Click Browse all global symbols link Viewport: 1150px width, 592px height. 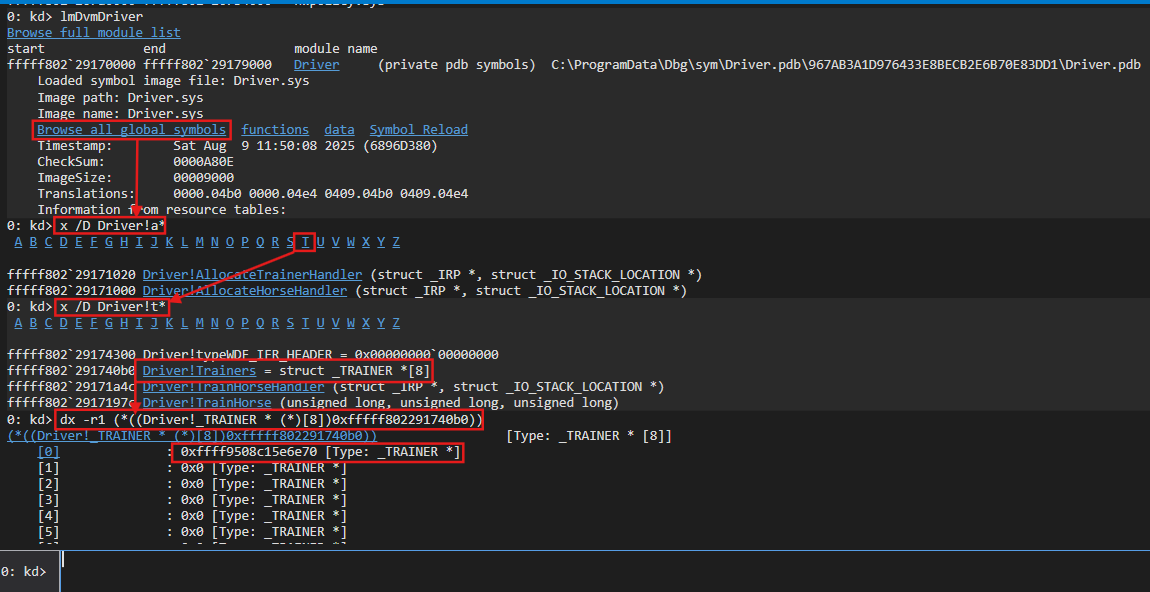pos(131,129)
